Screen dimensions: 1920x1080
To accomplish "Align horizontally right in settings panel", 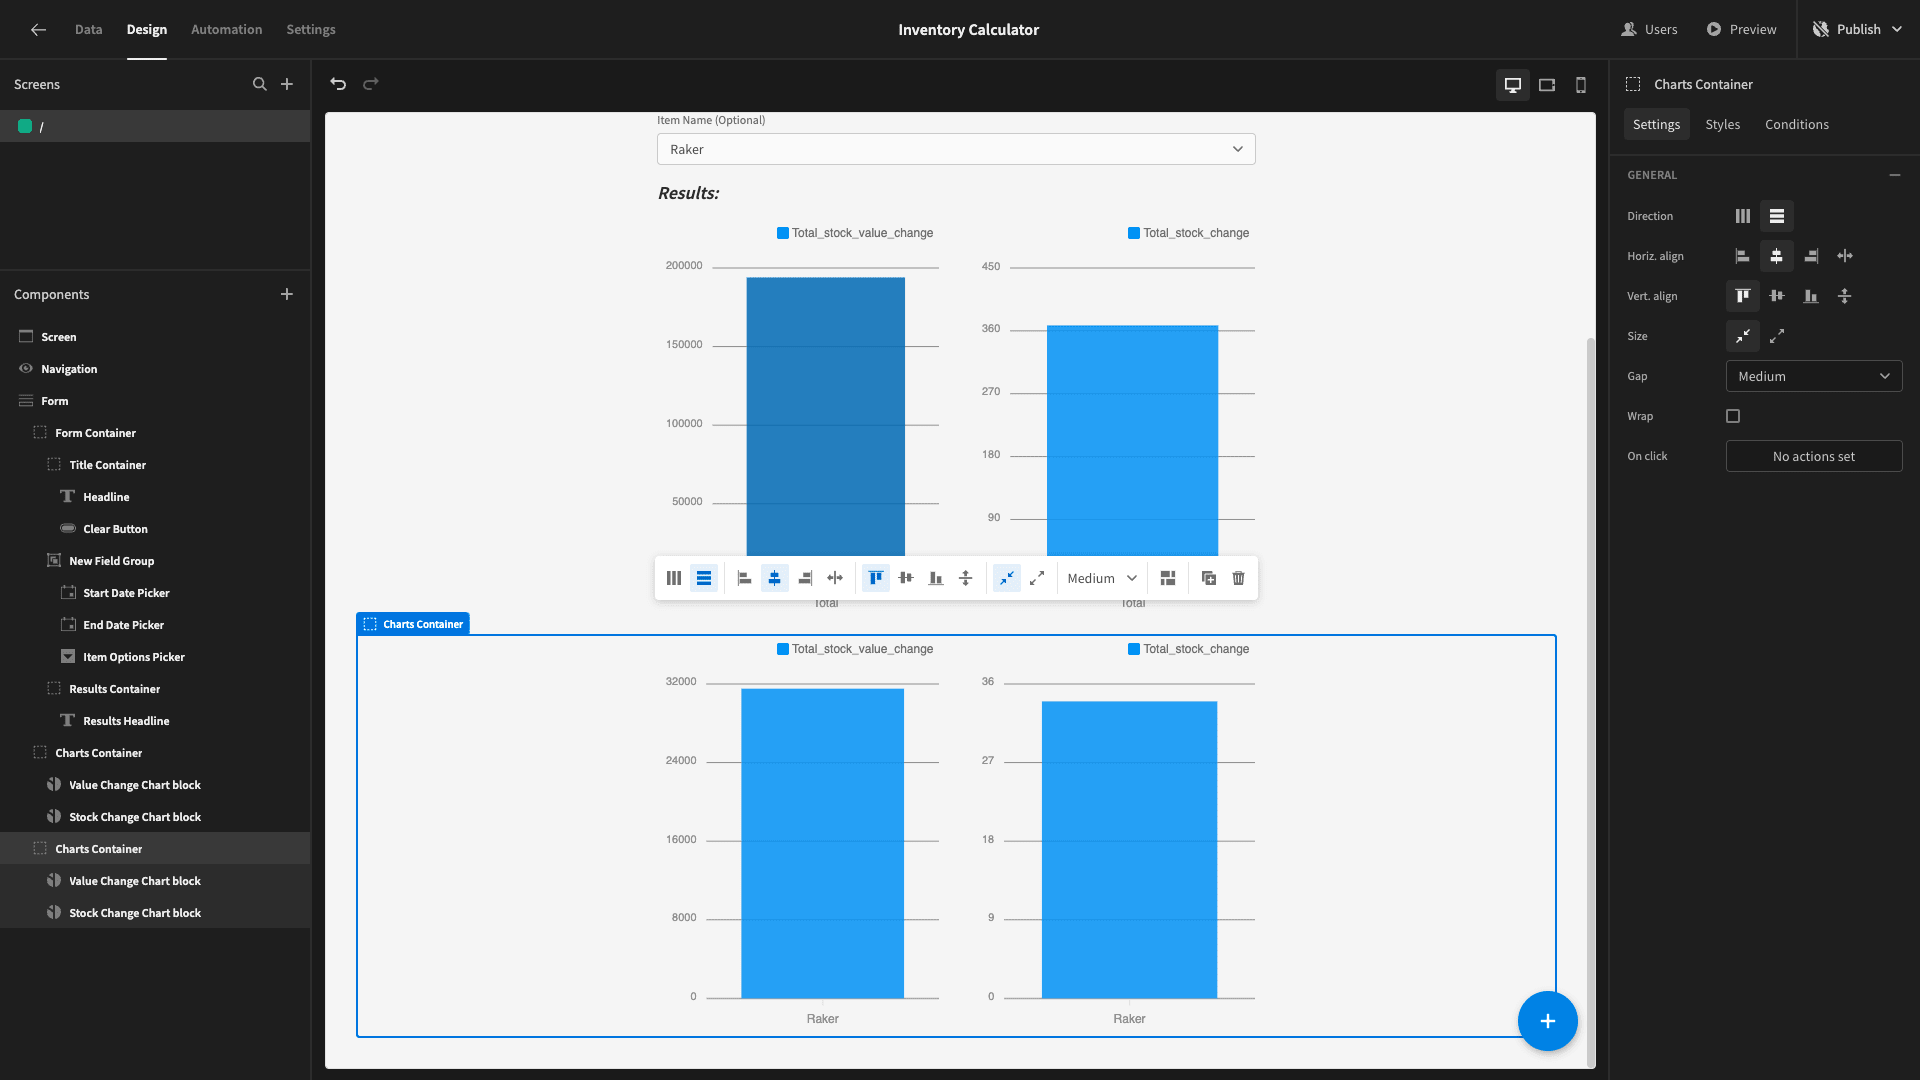I will [x=1811, y=256].
